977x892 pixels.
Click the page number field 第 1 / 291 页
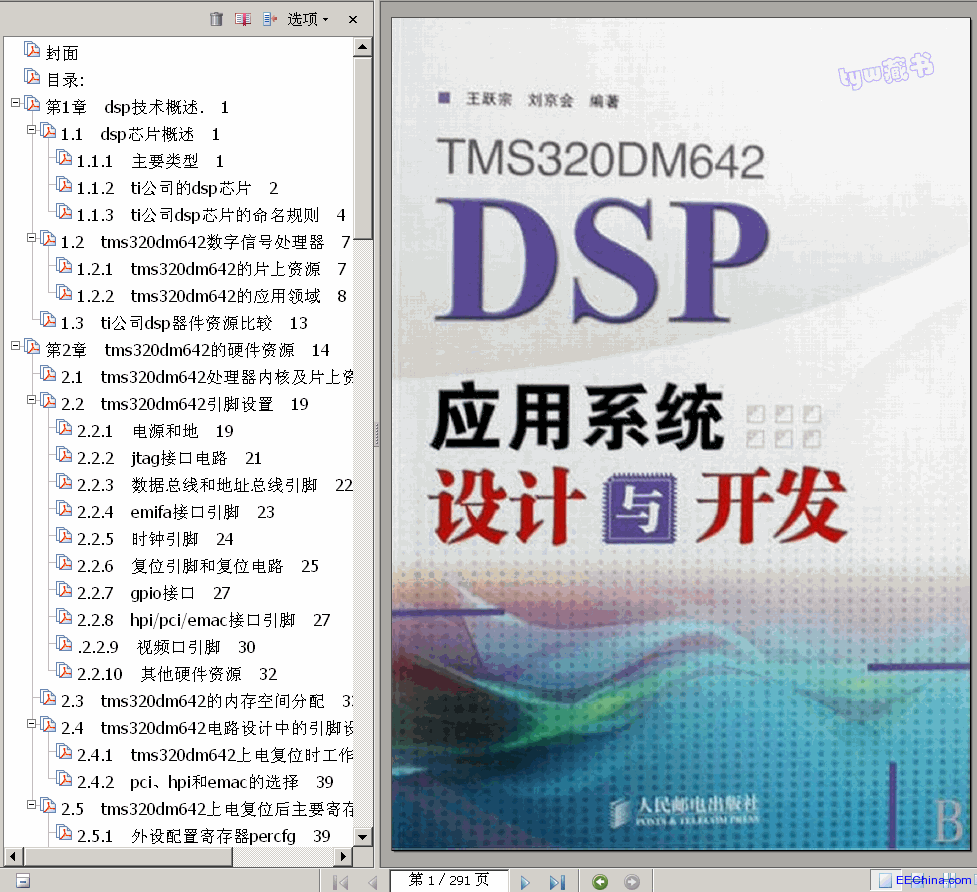[x=449, y=880]
